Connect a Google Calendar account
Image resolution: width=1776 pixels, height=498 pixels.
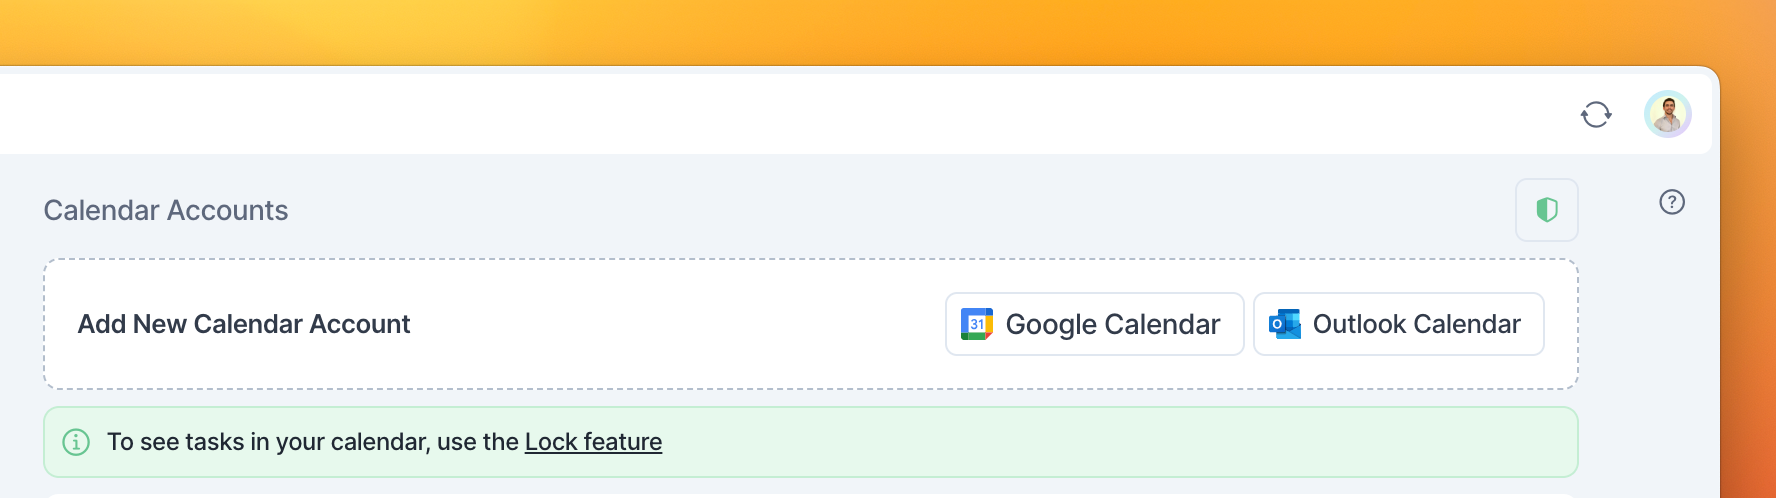click(x=1094, y=324)
